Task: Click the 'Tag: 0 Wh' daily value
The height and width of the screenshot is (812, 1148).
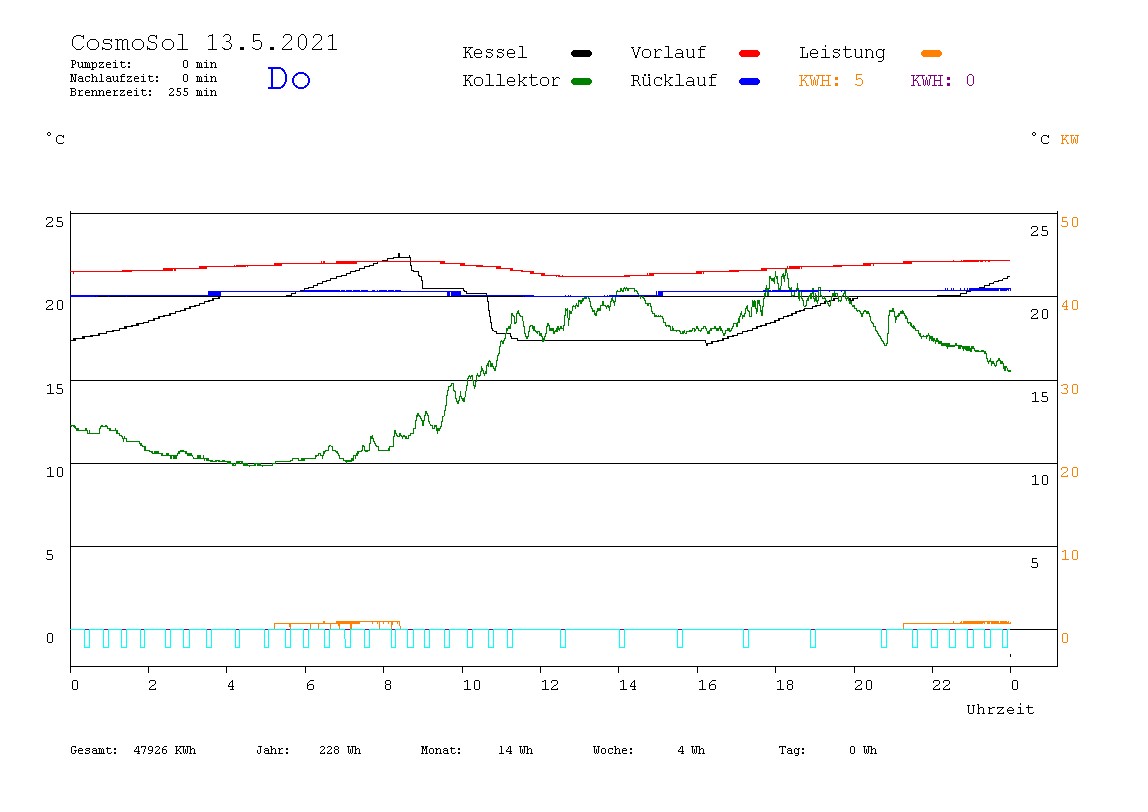Action: [x=827, y=750]
